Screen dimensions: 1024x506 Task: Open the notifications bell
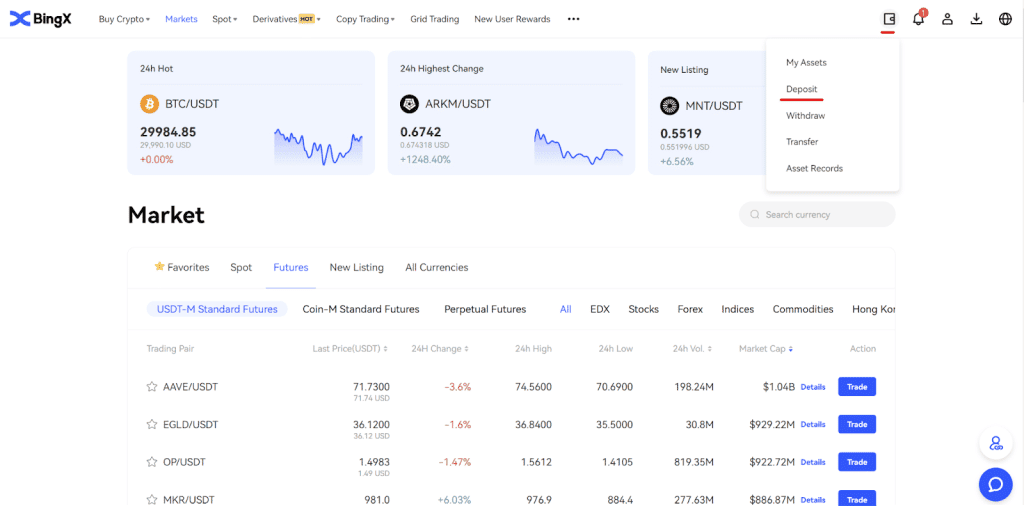[x=918, y=19]
